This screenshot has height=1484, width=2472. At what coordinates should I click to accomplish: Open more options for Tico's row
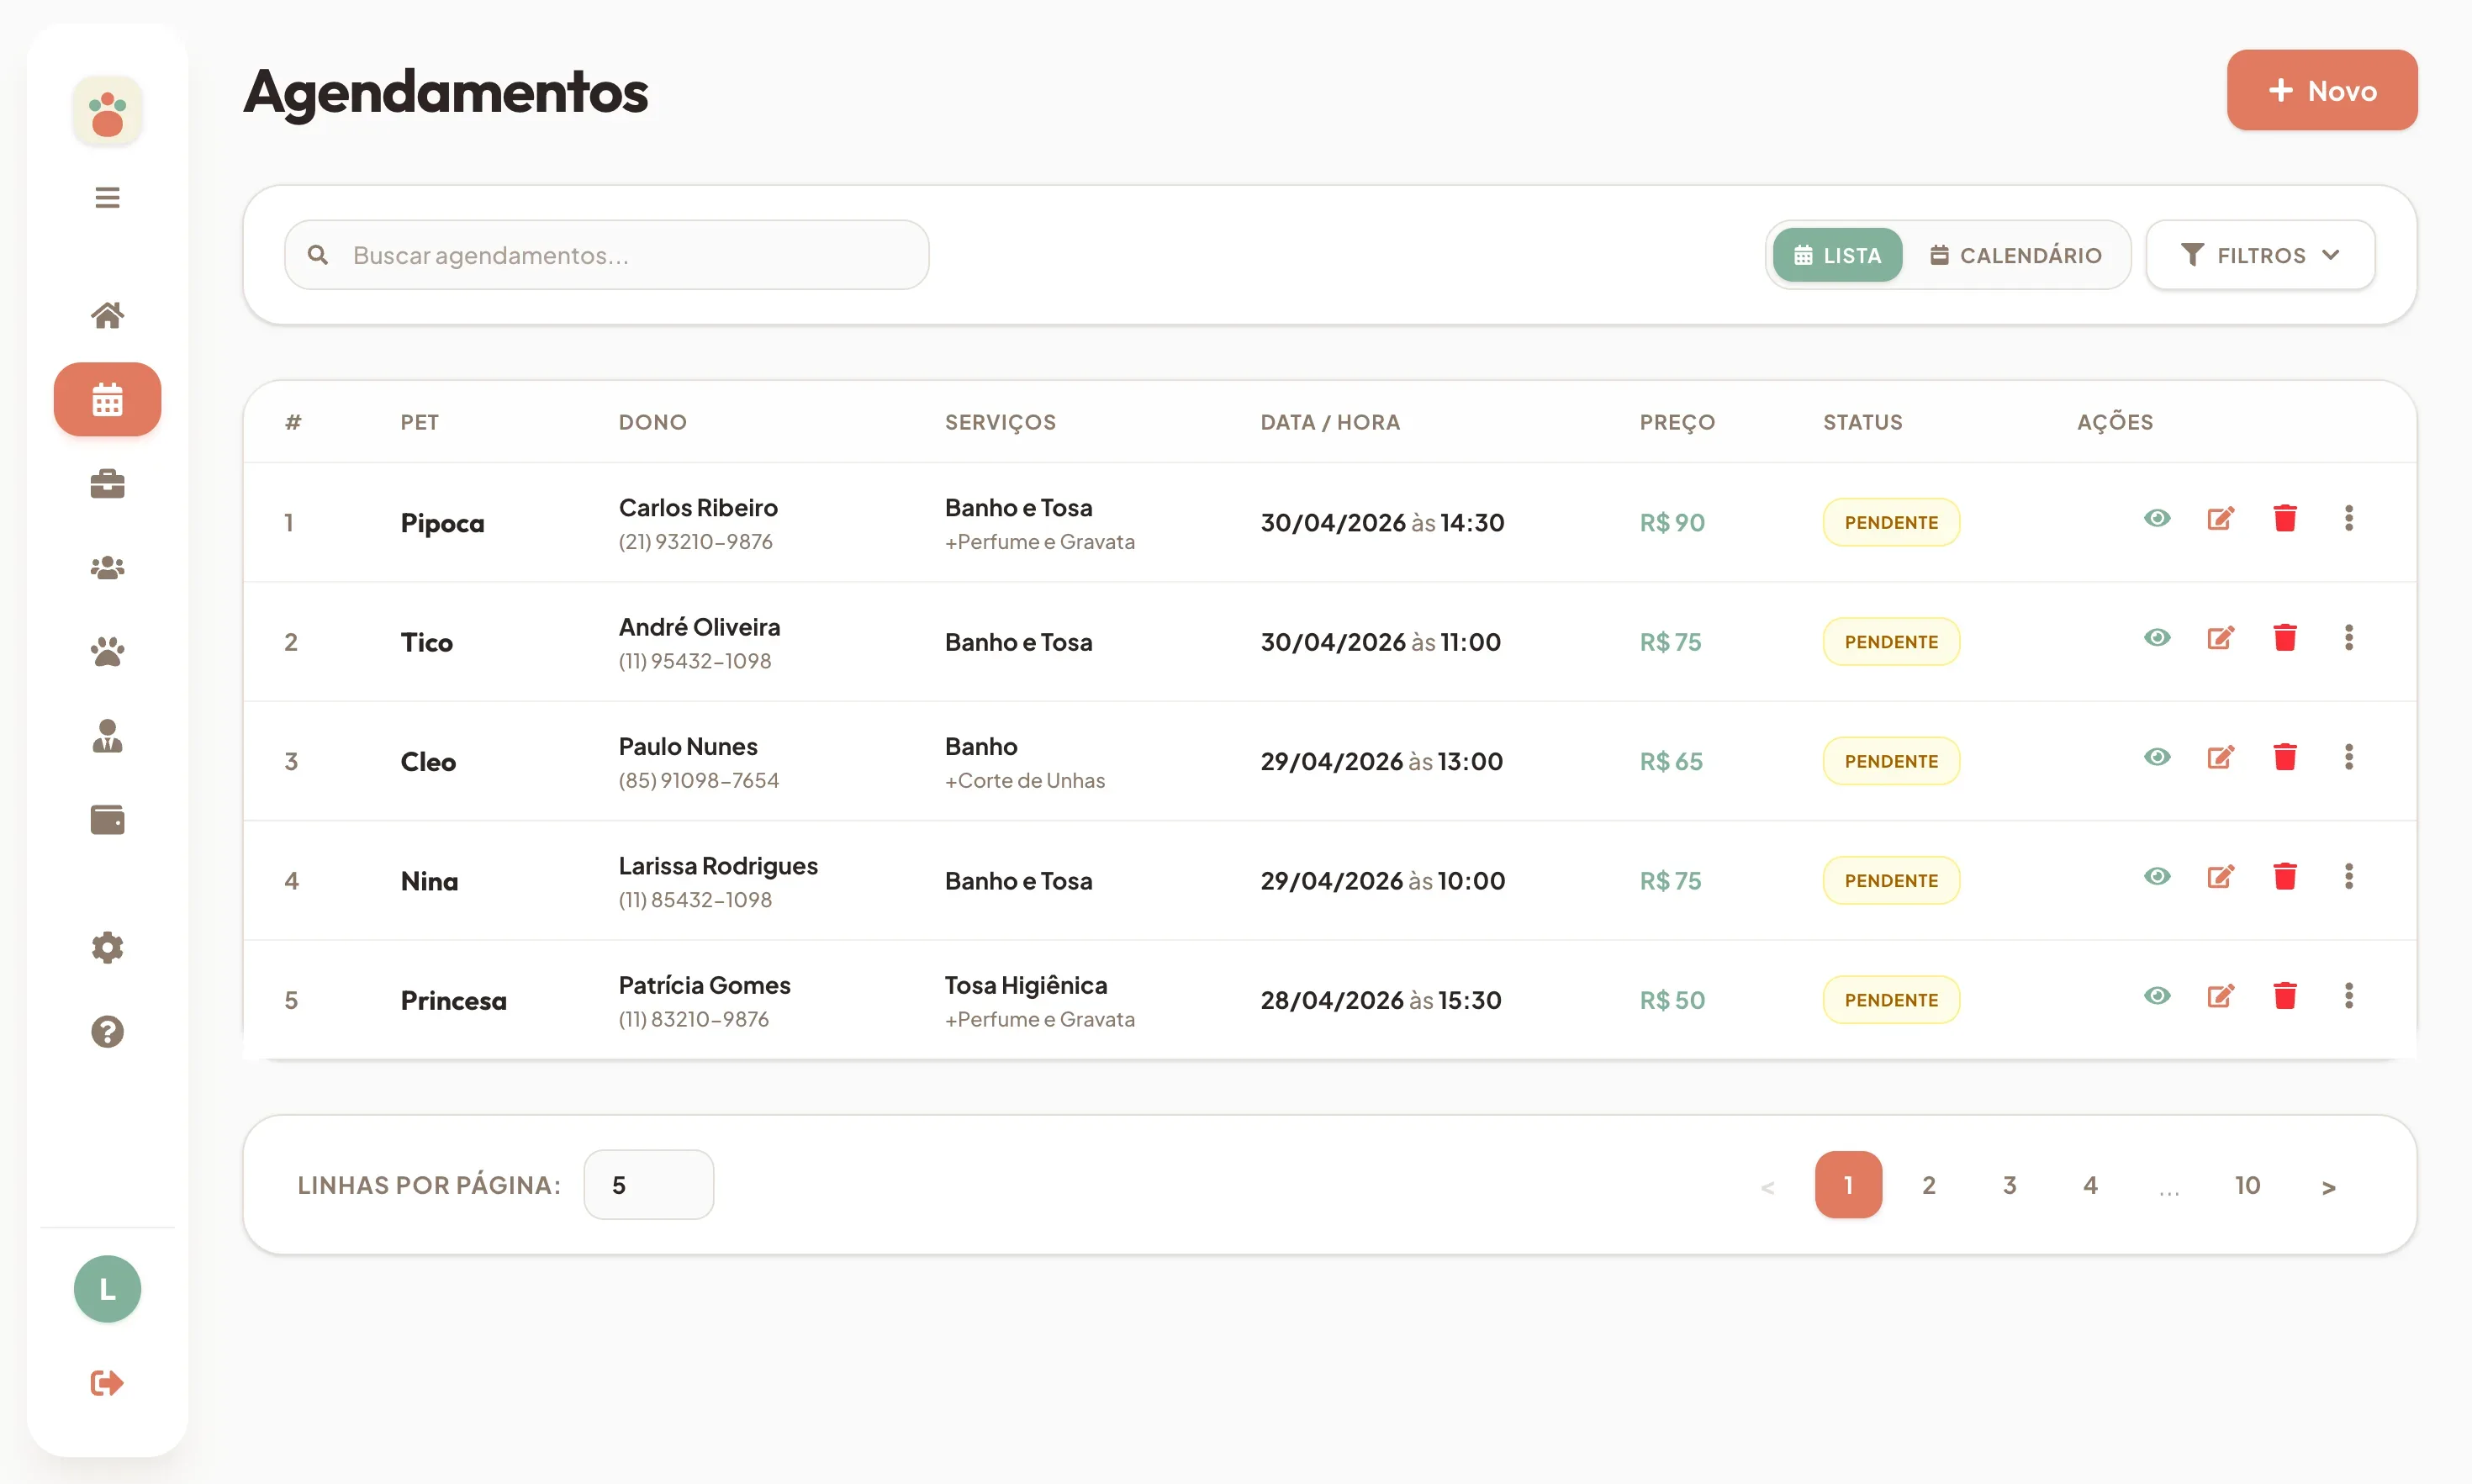(x=2349, y=637)
